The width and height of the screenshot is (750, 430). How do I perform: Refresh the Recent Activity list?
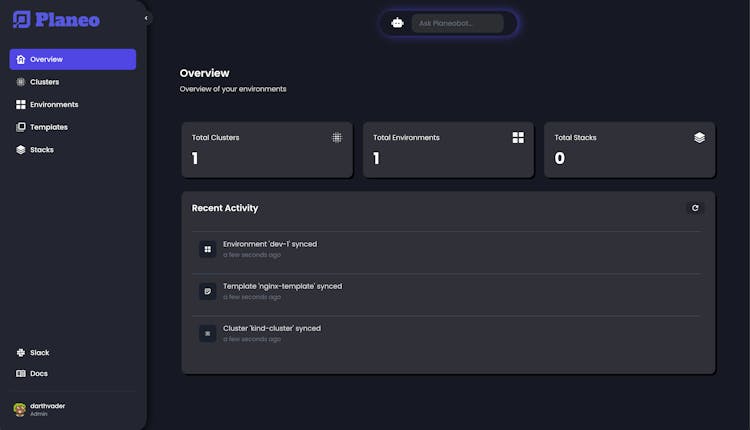point(695,208)
